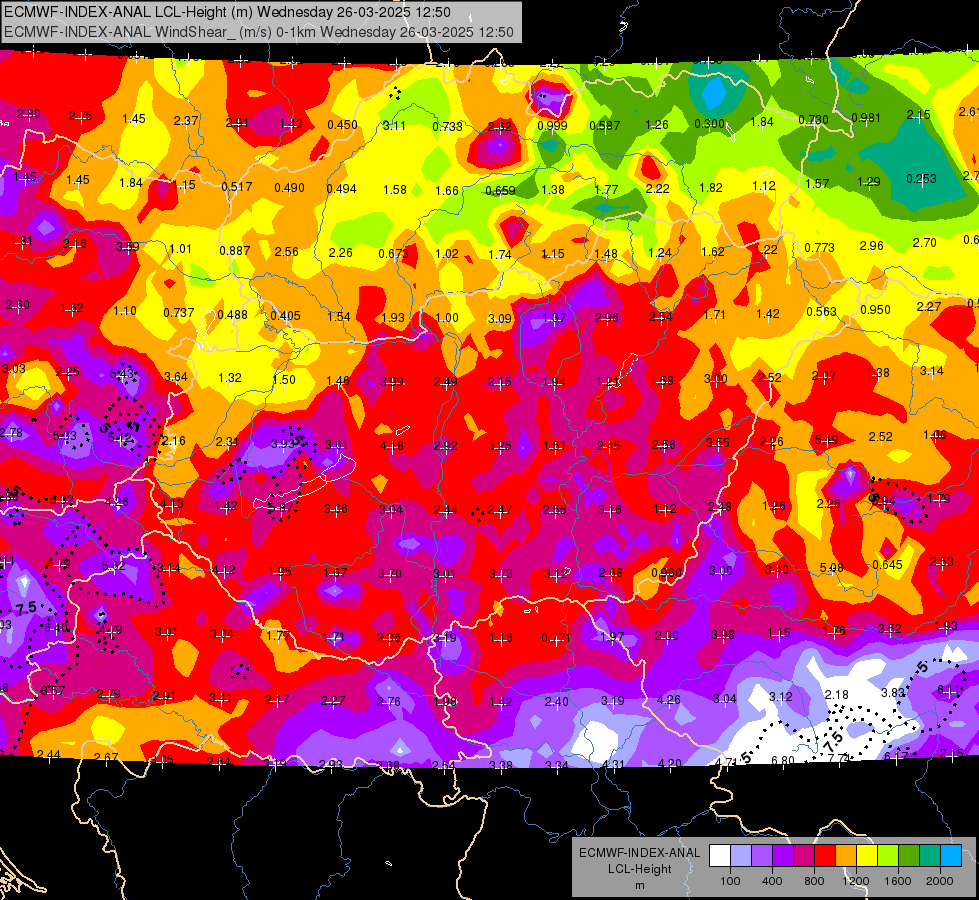Click the wind shear value 0.771

(x=556, y=638)
